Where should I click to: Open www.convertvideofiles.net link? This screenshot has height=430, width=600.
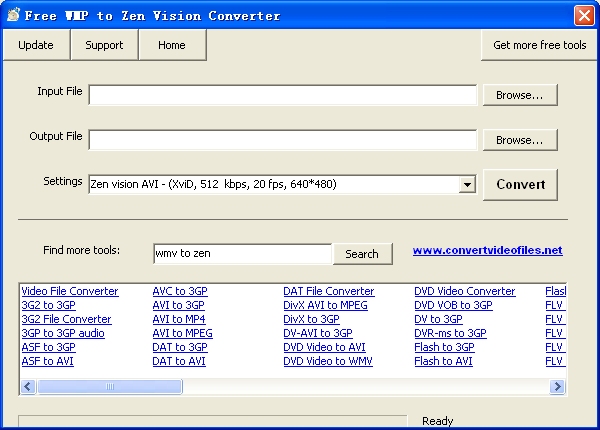pyautogui.click(x=488, y=250)
